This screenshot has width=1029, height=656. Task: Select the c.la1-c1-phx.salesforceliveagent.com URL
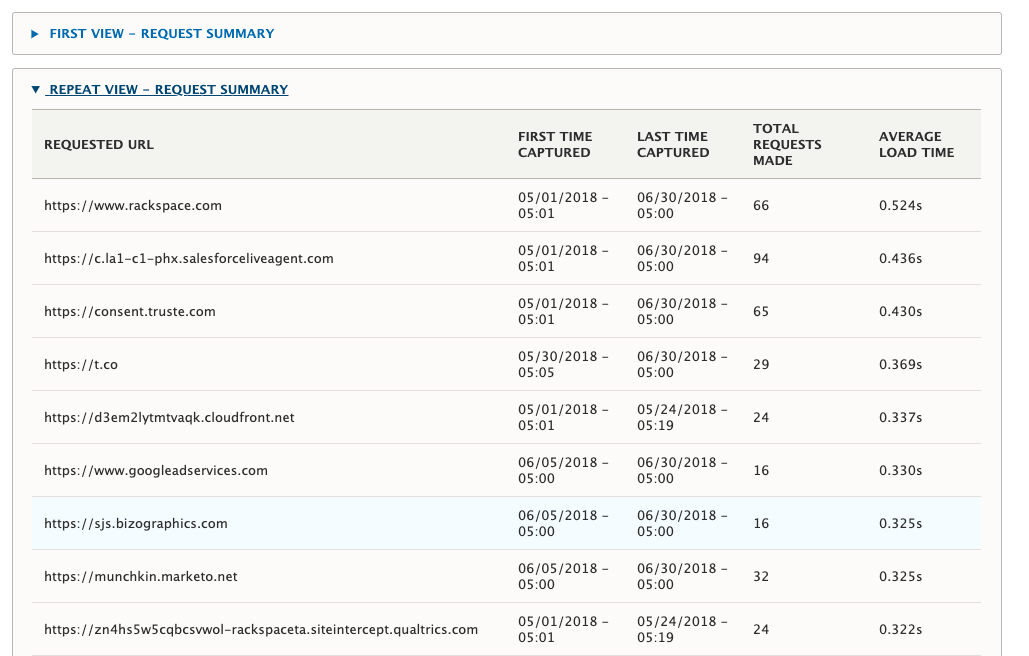click(189, 258)
